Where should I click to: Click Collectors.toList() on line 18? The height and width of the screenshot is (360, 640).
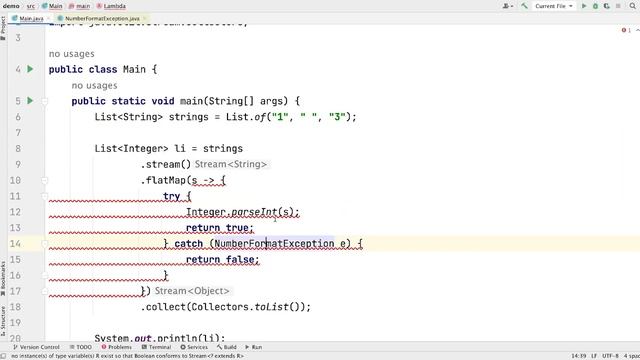(x=248, y=307)
